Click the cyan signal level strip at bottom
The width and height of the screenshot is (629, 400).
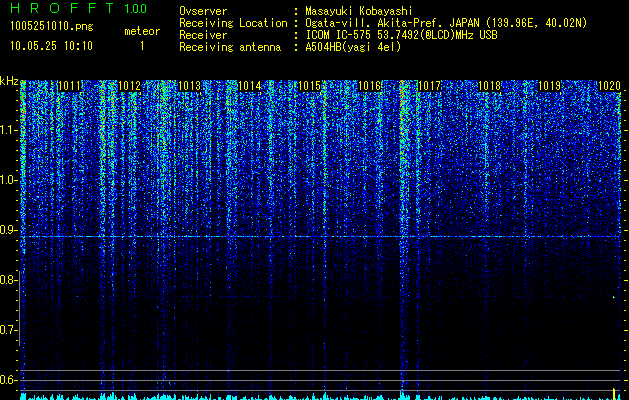tap(320, 397)
